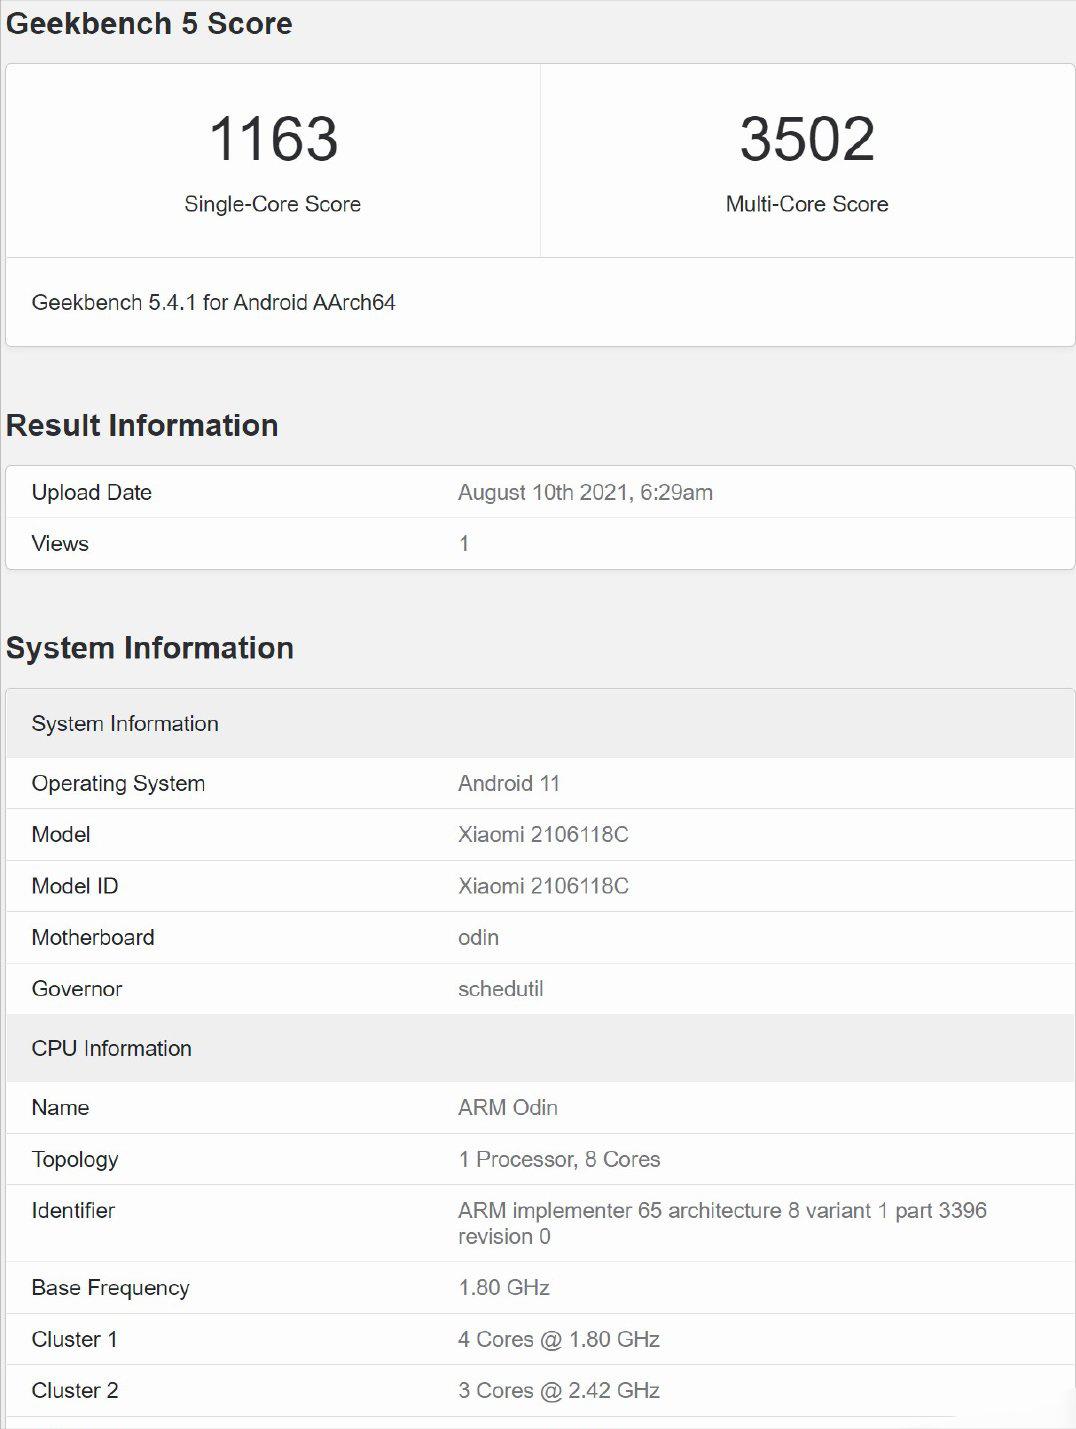Click the upload date August 10th 2021 value
The image size is (1076, 1429).
tap(585, 492)
